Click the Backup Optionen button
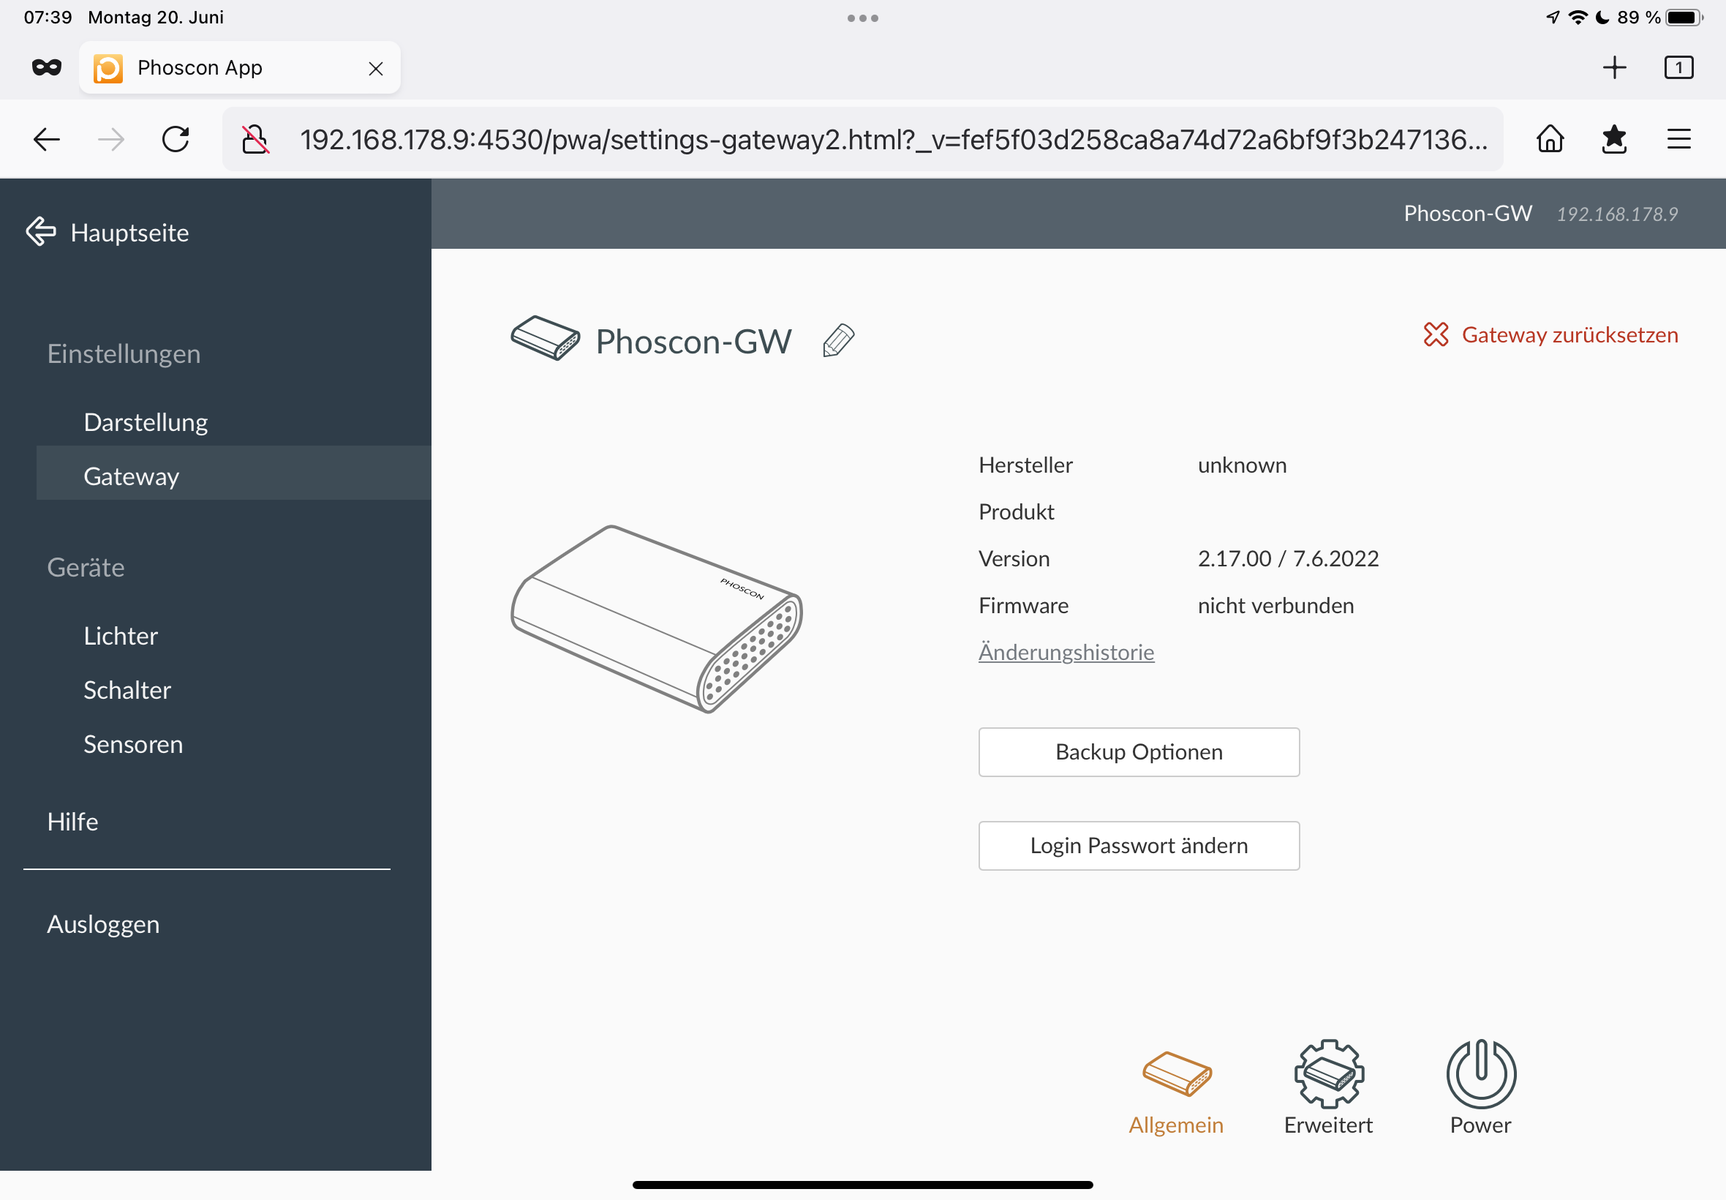This screenshot has width=1726, height=1200. 1139,752
